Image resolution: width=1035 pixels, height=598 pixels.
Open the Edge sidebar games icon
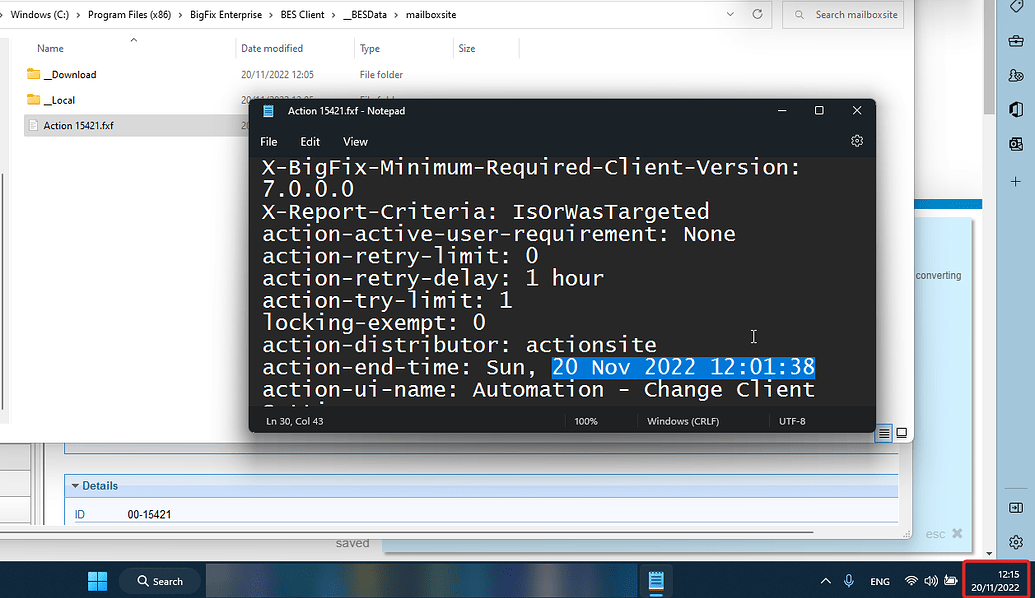point(1017,76)
